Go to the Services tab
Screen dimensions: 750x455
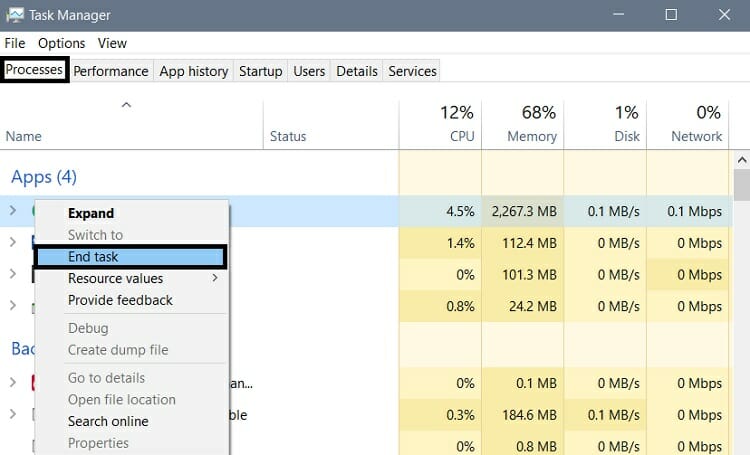coord(412,71)
